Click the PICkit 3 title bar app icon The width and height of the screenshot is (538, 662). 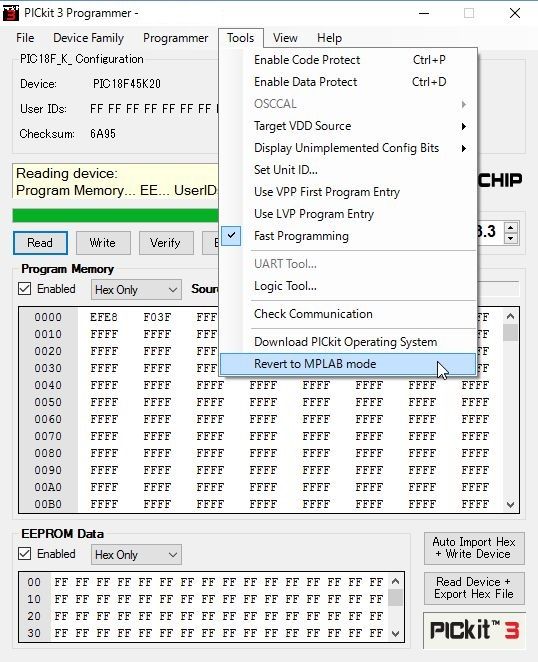click(11, 13)
